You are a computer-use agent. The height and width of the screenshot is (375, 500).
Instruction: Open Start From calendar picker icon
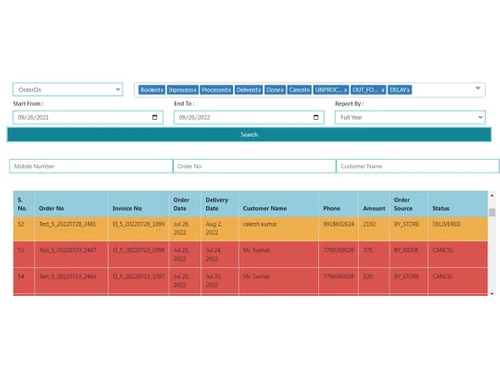coord(155,117)
